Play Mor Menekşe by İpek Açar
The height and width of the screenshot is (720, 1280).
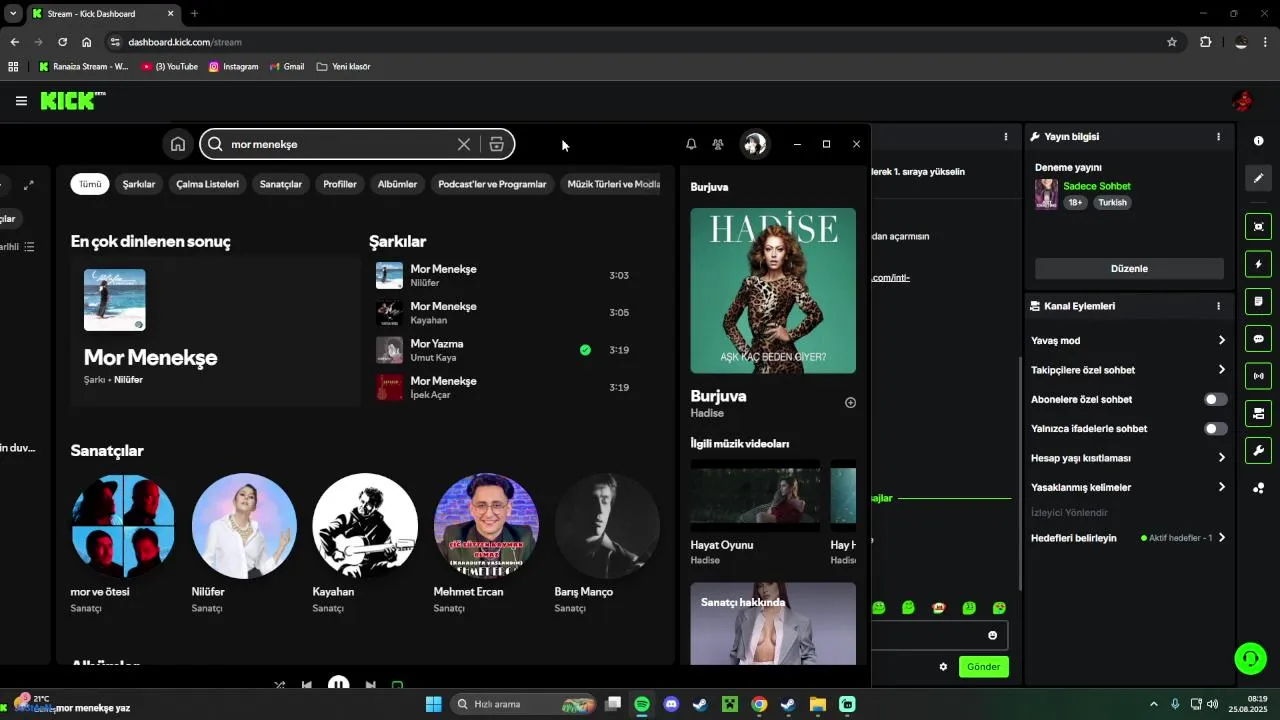pos(517,388)
